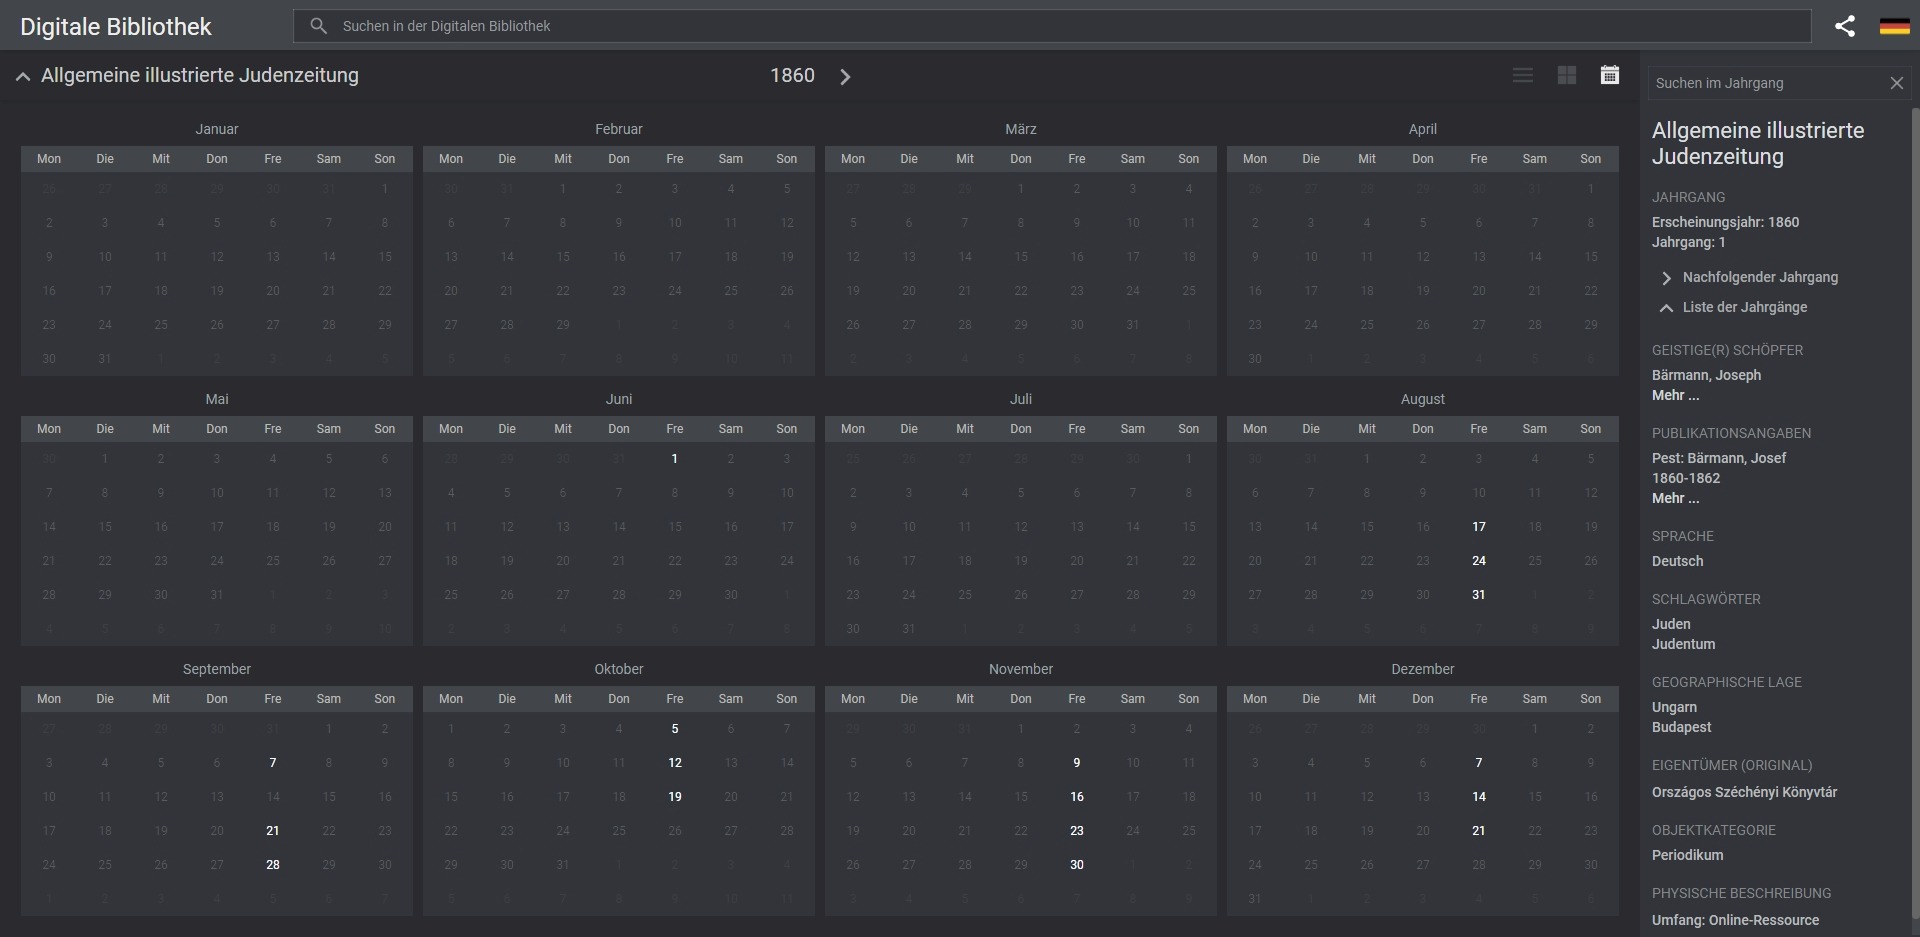Open issue dated 21 Dezember
The width and height of the screenshot is (1920, 937).
click(1479, 831)
